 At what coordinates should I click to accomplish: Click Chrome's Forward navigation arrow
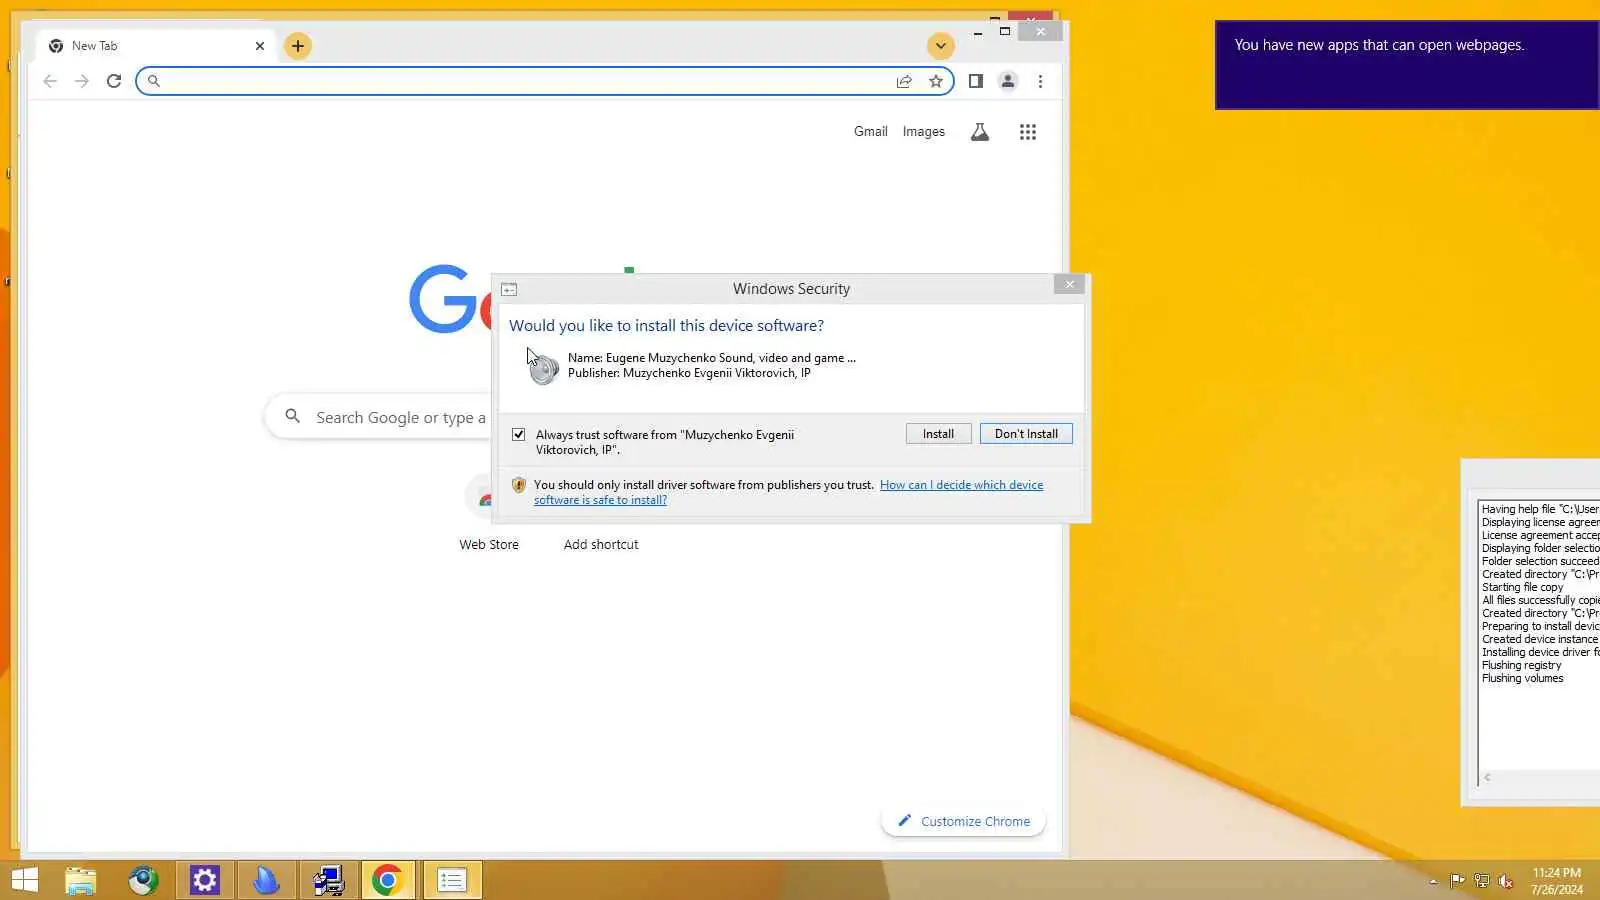82,81
